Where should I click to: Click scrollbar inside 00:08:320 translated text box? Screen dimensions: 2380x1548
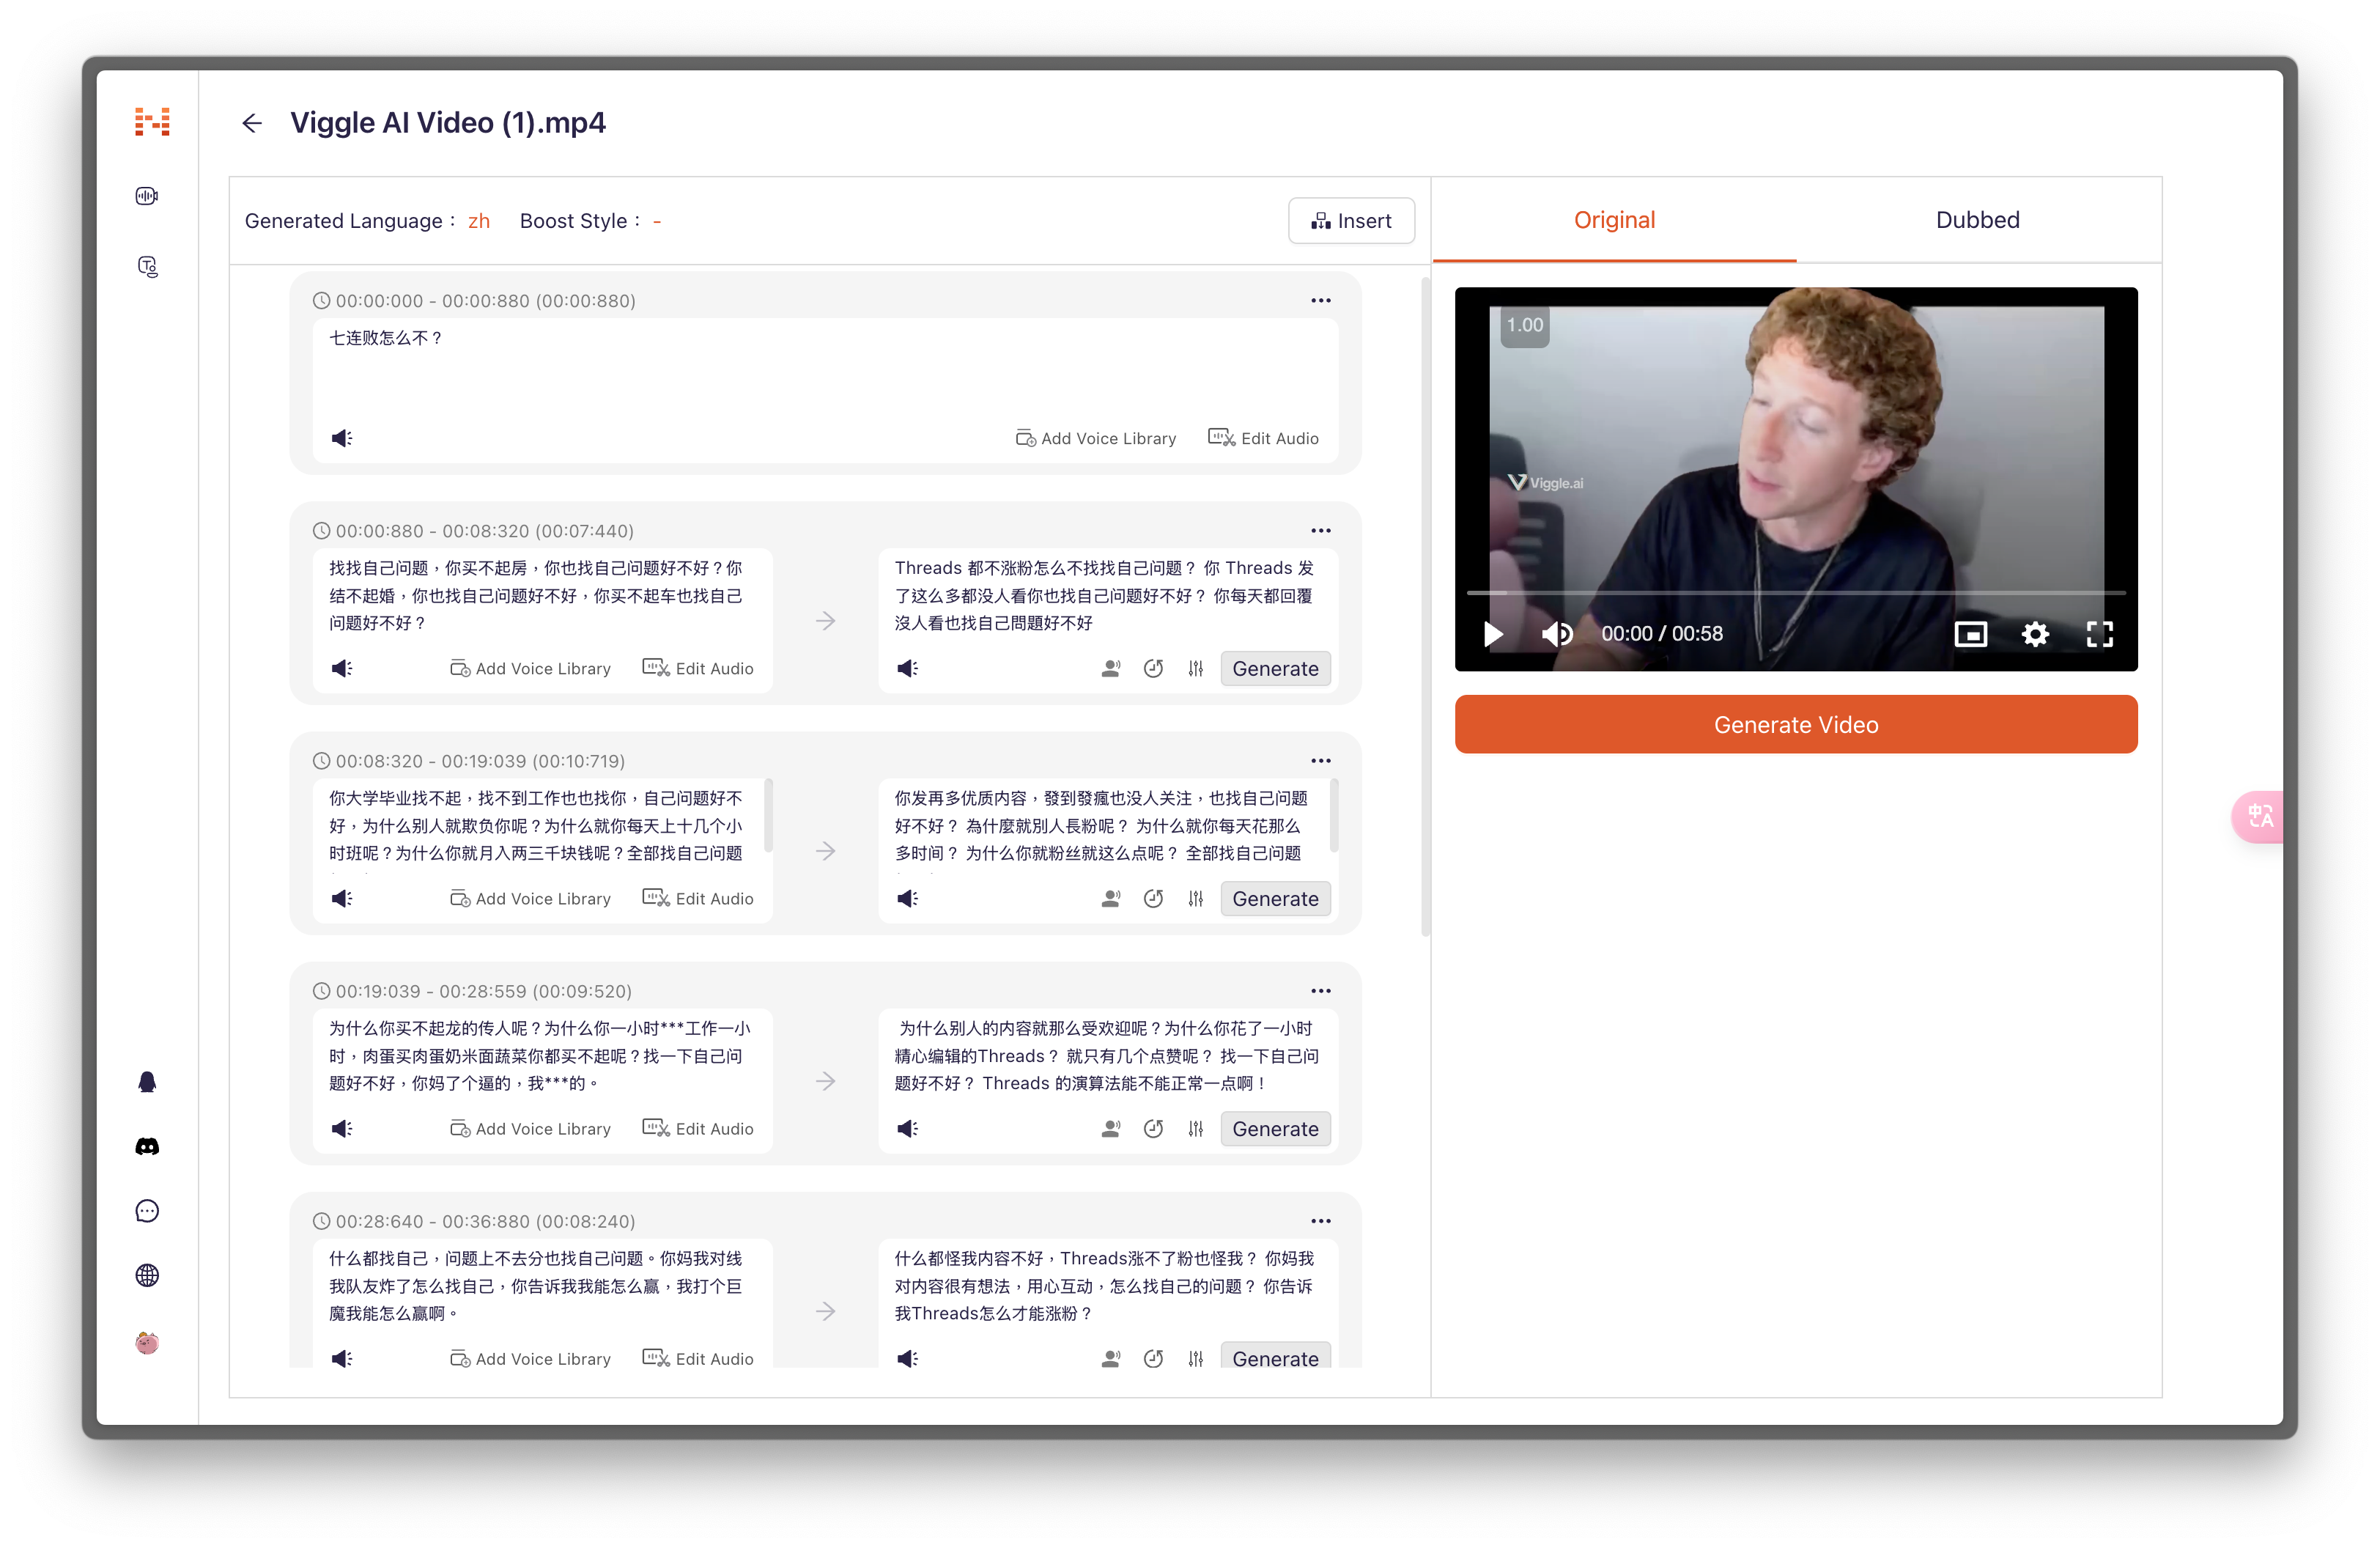pos(1334,816)
